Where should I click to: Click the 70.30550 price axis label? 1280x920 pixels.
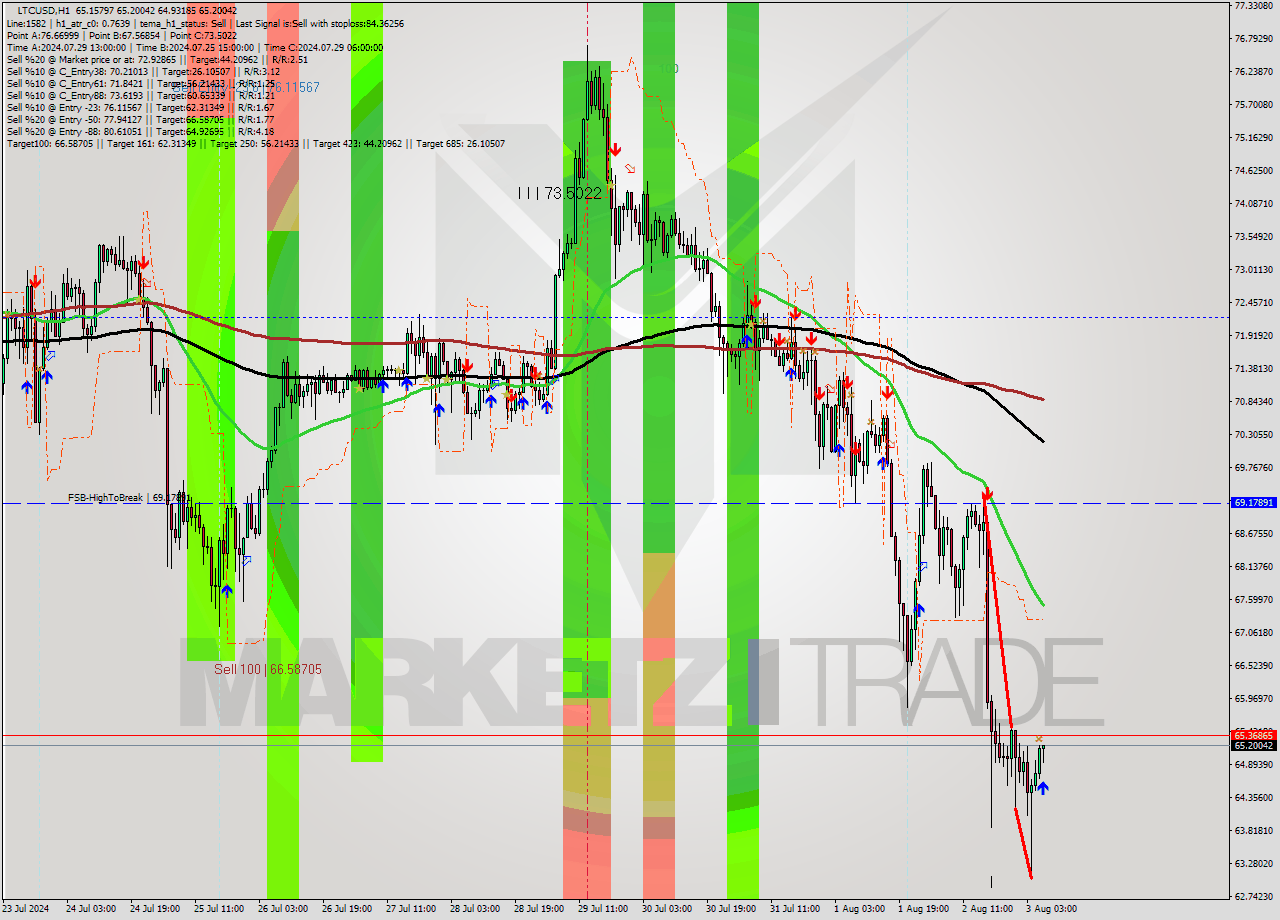click(1253, 435)
